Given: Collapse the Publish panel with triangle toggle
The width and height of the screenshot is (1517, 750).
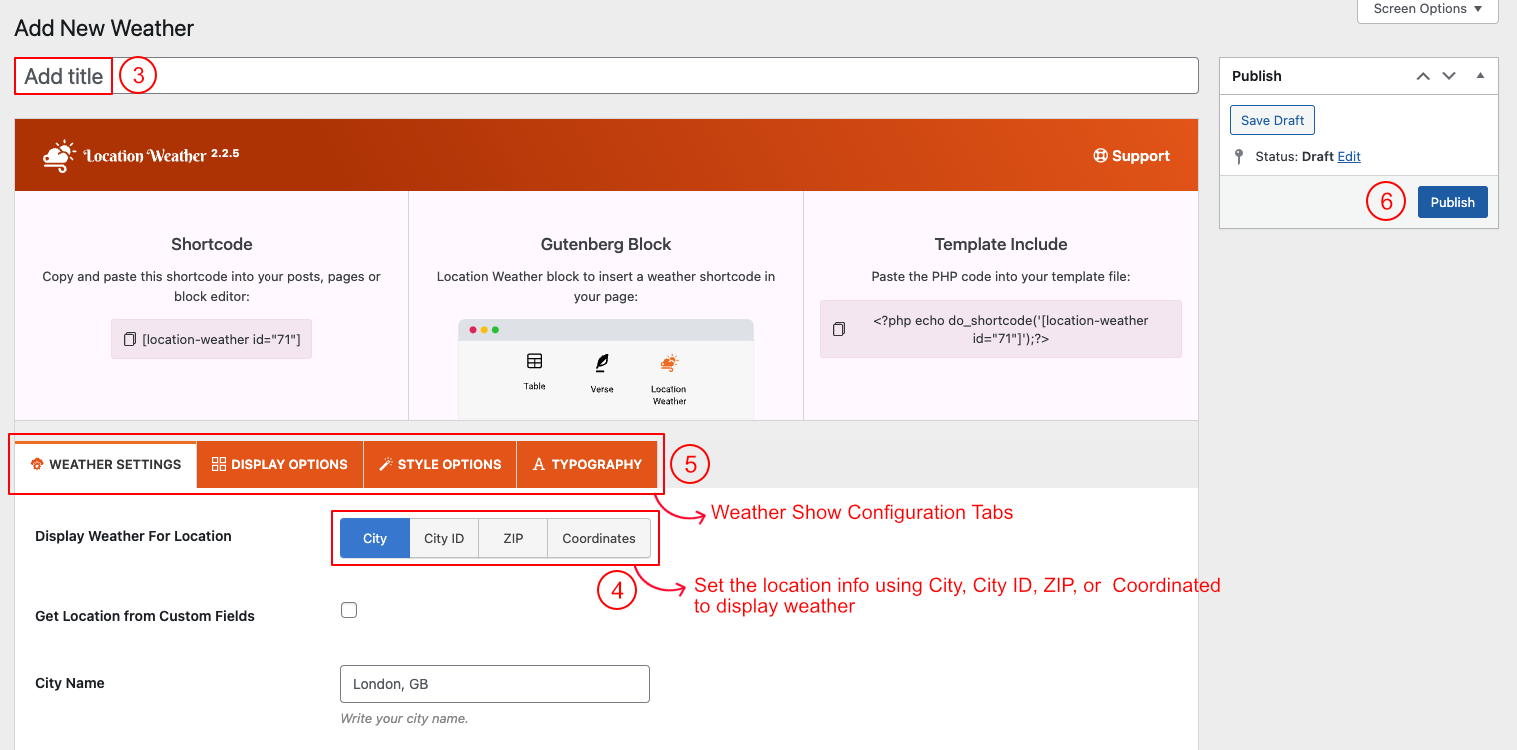Looking at the screenshot, I should [1480, 76].
